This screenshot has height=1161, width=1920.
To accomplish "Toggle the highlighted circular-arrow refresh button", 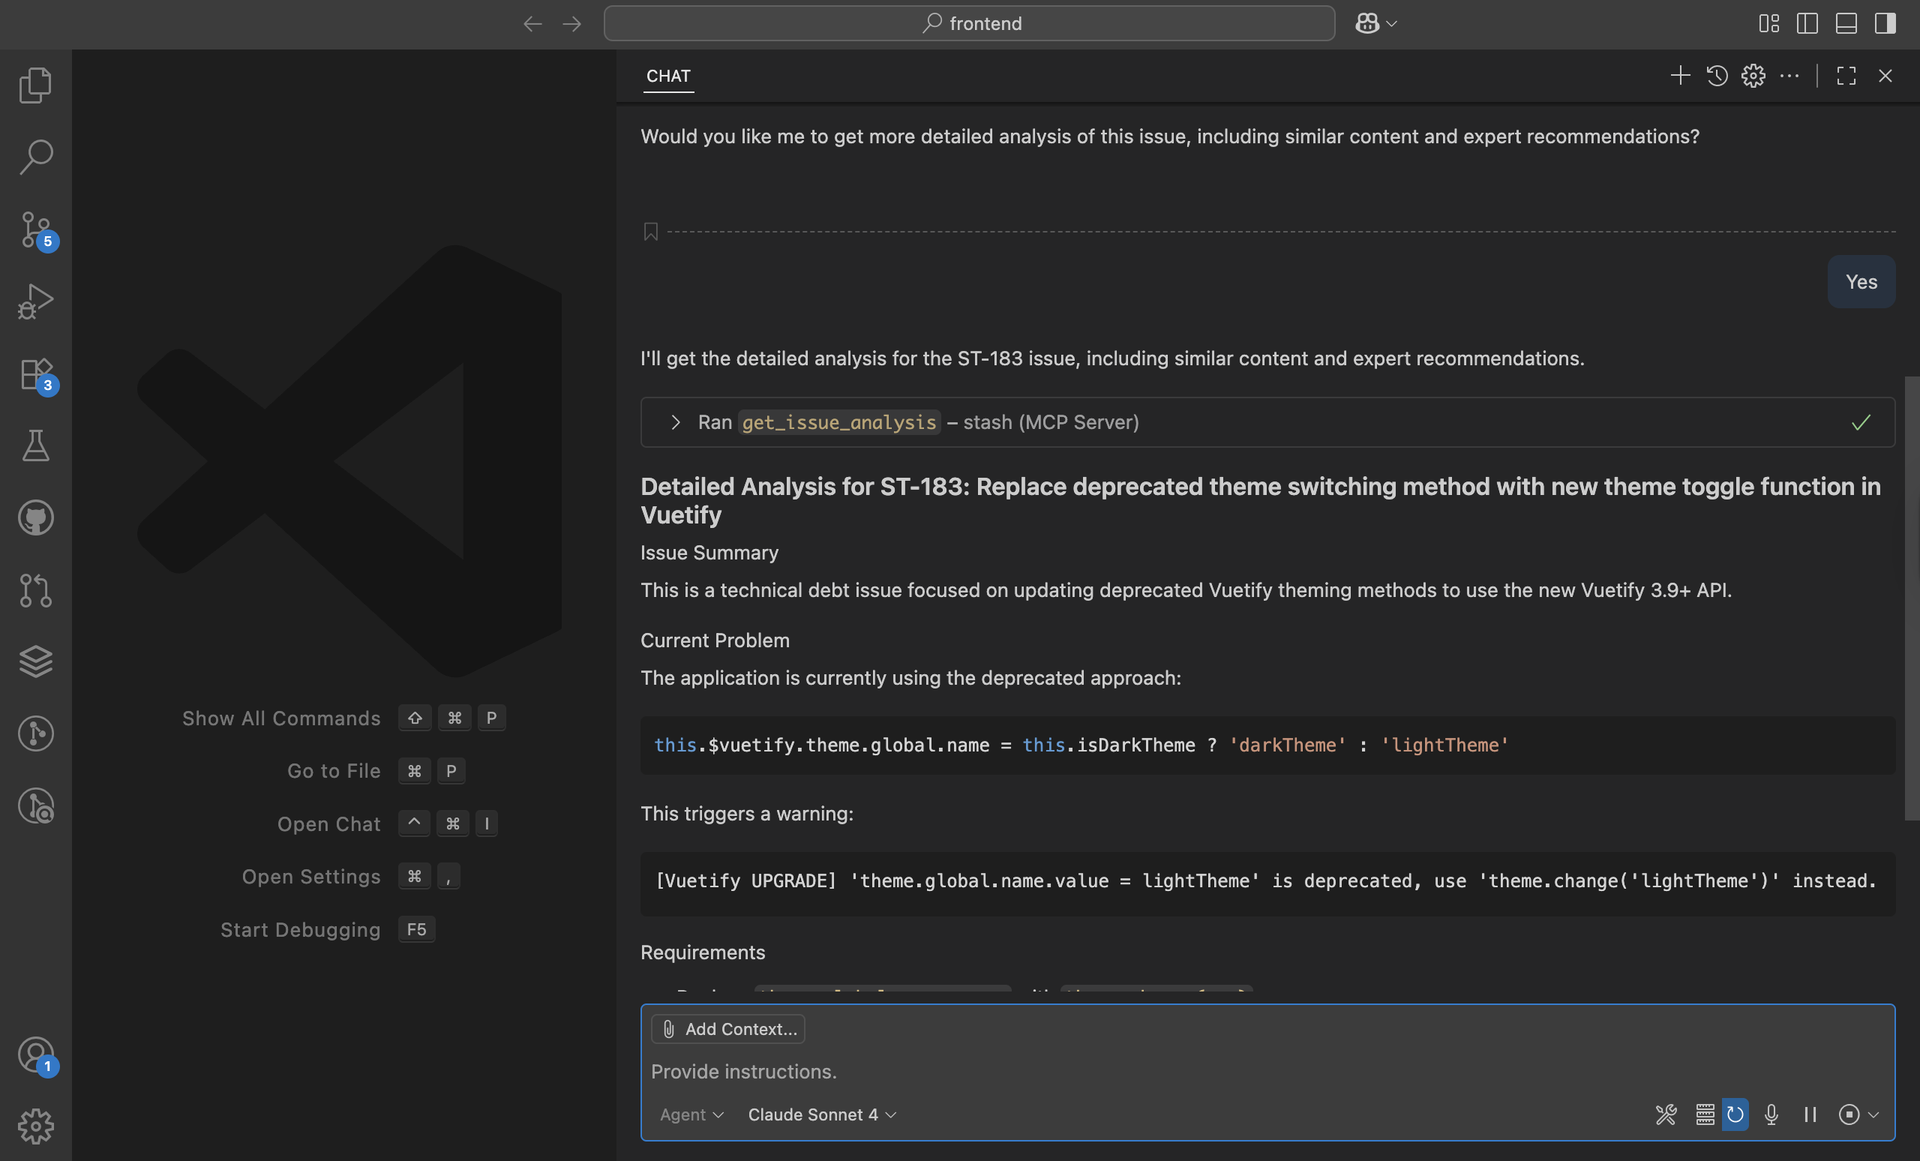I will click(1735, 1114).
